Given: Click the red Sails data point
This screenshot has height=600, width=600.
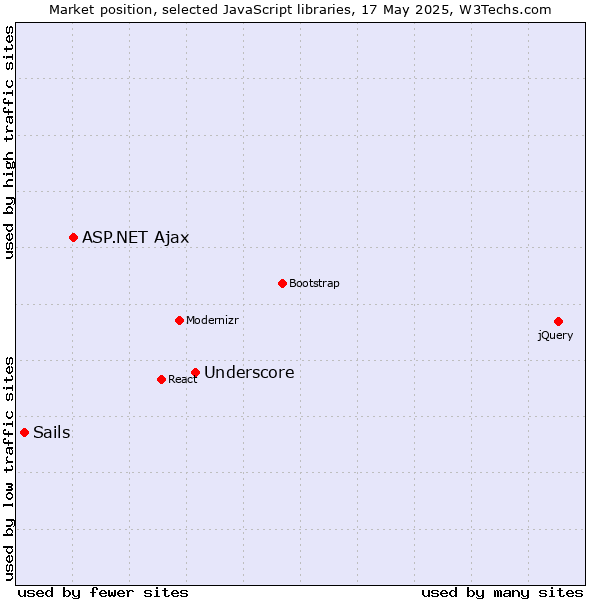Looking at the screenshot, I should pyautogui.click(x=24, y=433).
